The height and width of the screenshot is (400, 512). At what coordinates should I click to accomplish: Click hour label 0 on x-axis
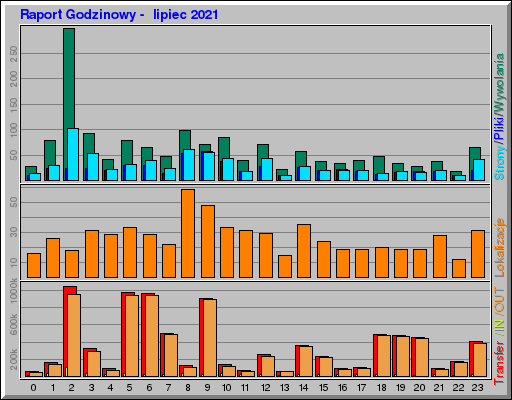click(x=33, y=388)
